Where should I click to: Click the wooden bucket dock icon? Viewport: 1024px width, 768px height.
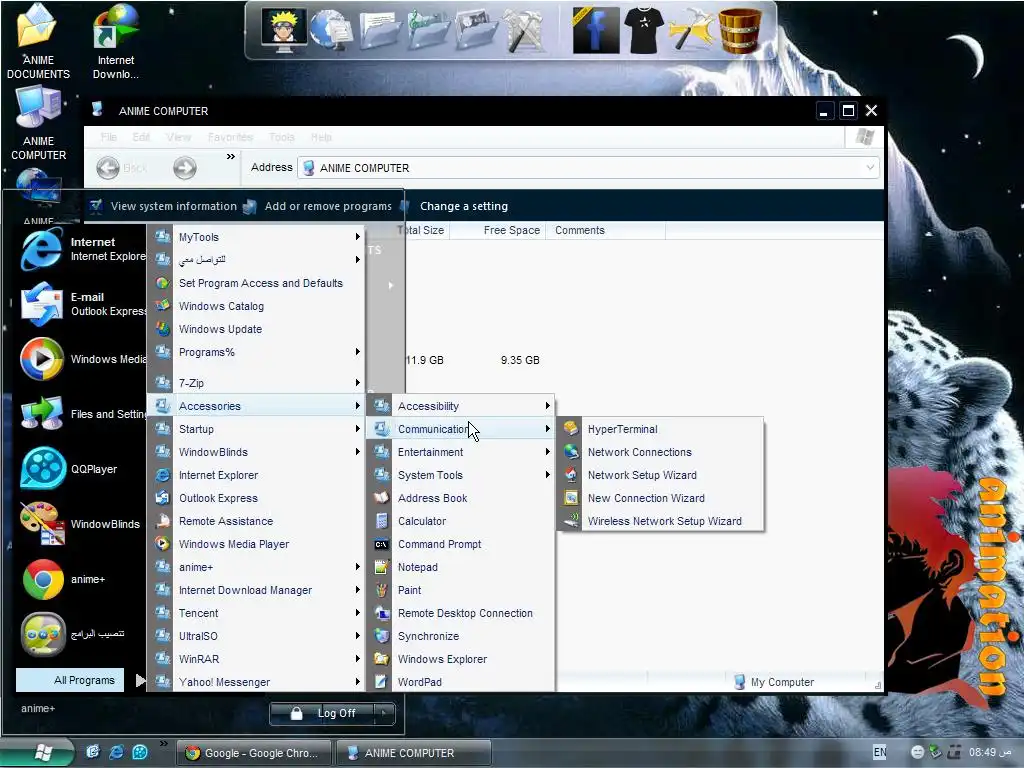740,30
